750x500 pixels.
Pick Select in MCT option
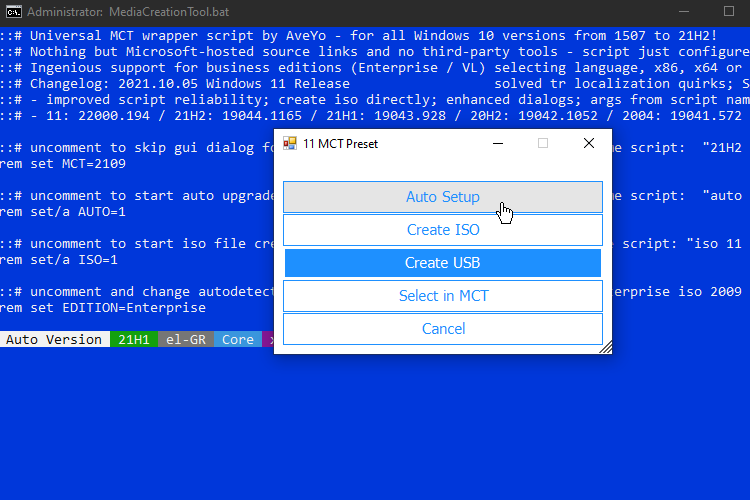pyautogui.click(x=442, y=296)
